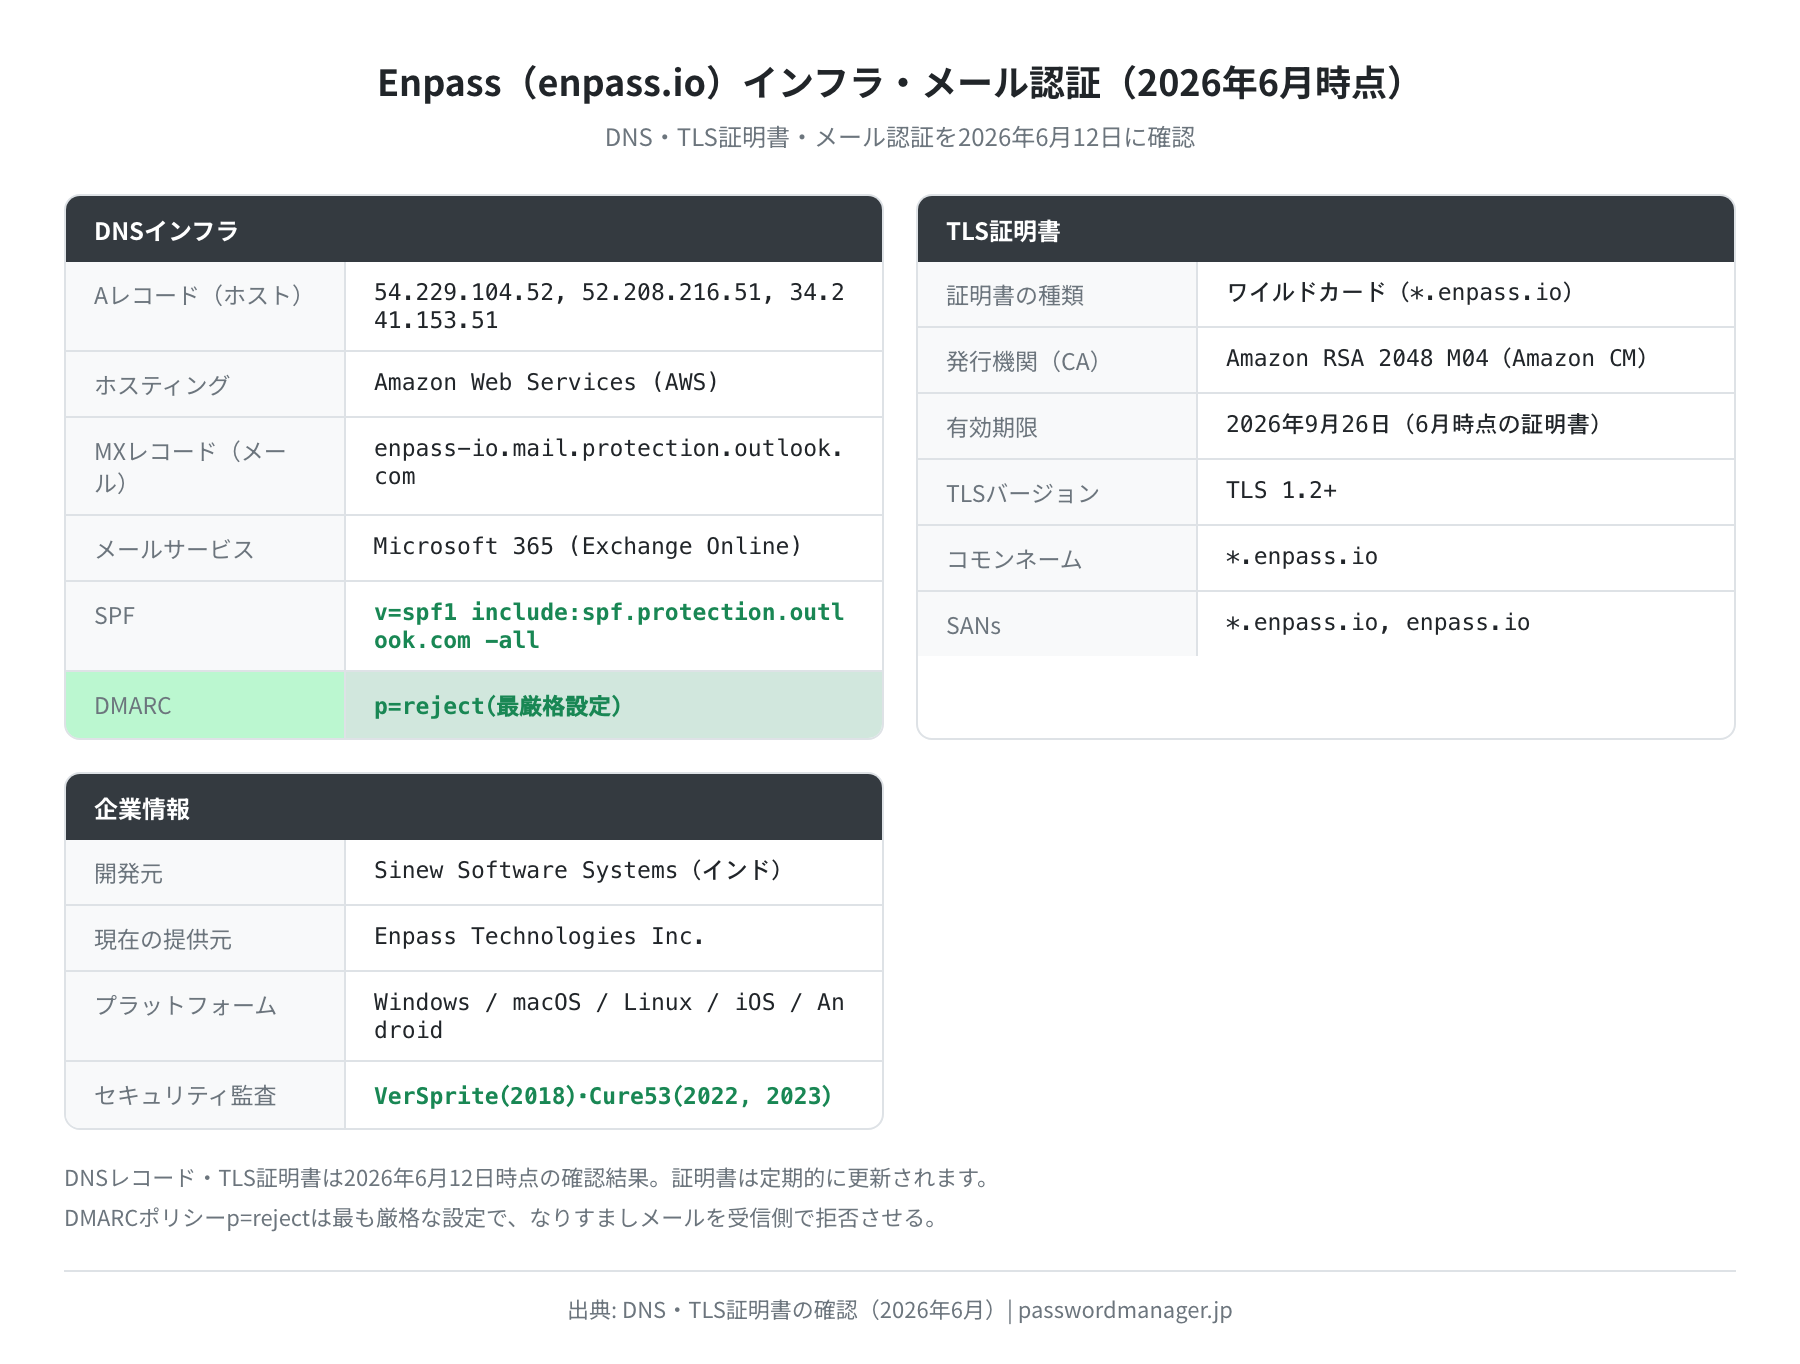
Task: Select the 'v=spf1 include:spf.protection.outlook.com -all' value
Action: [608, 626]
